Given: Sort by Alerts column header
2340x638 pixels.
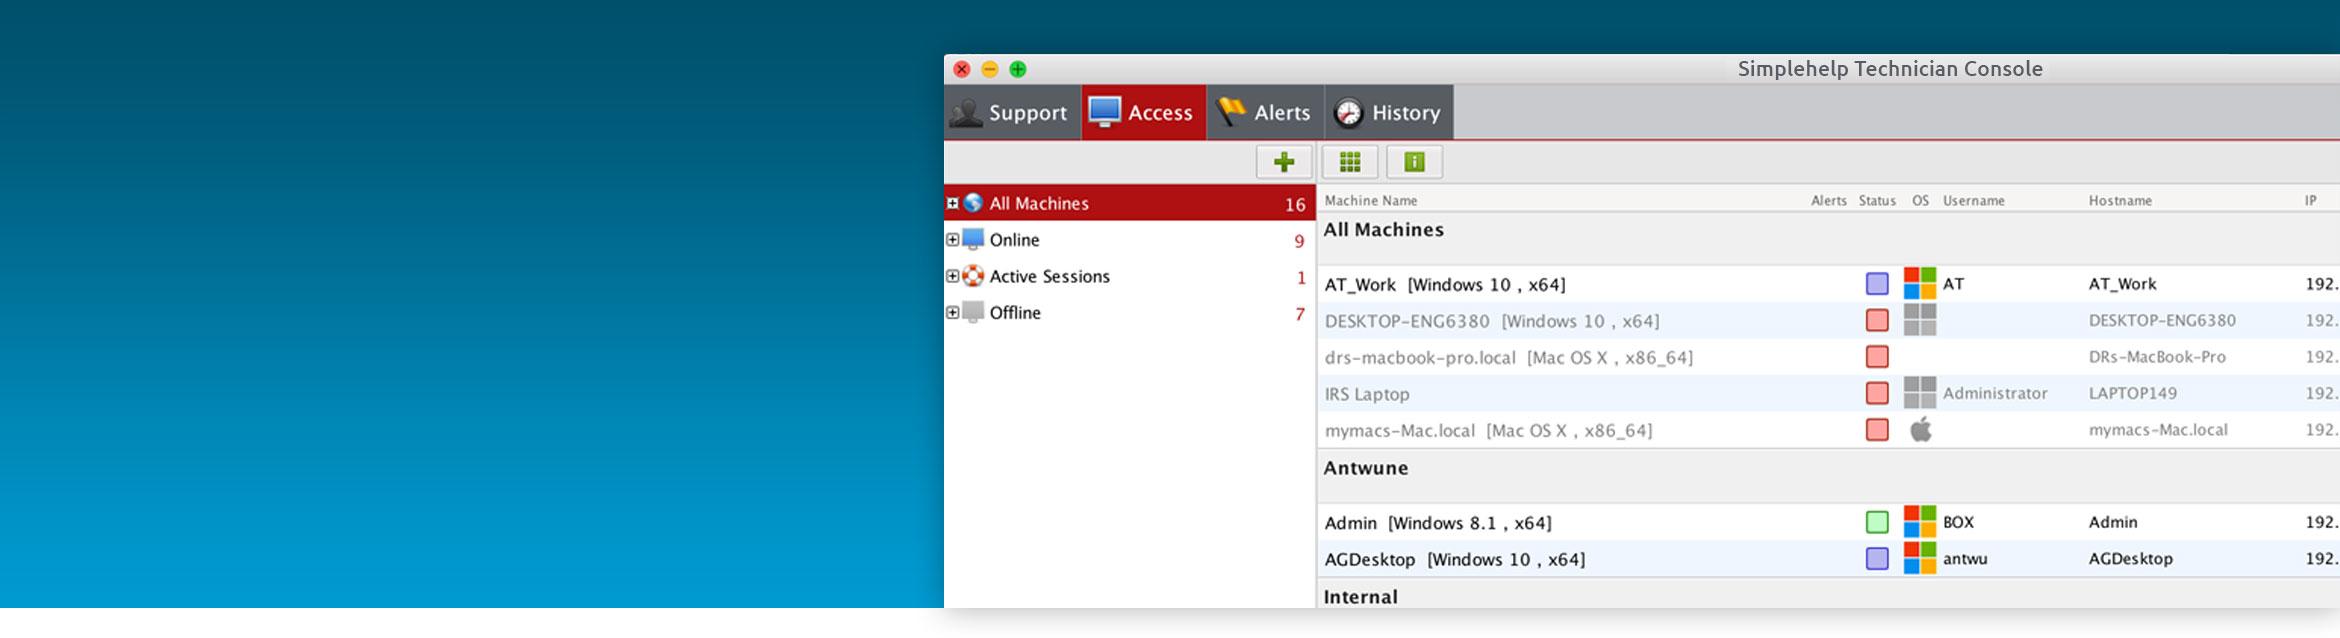Looking at the screenshot, I should pyautogui.click(x=1829, y=200).
